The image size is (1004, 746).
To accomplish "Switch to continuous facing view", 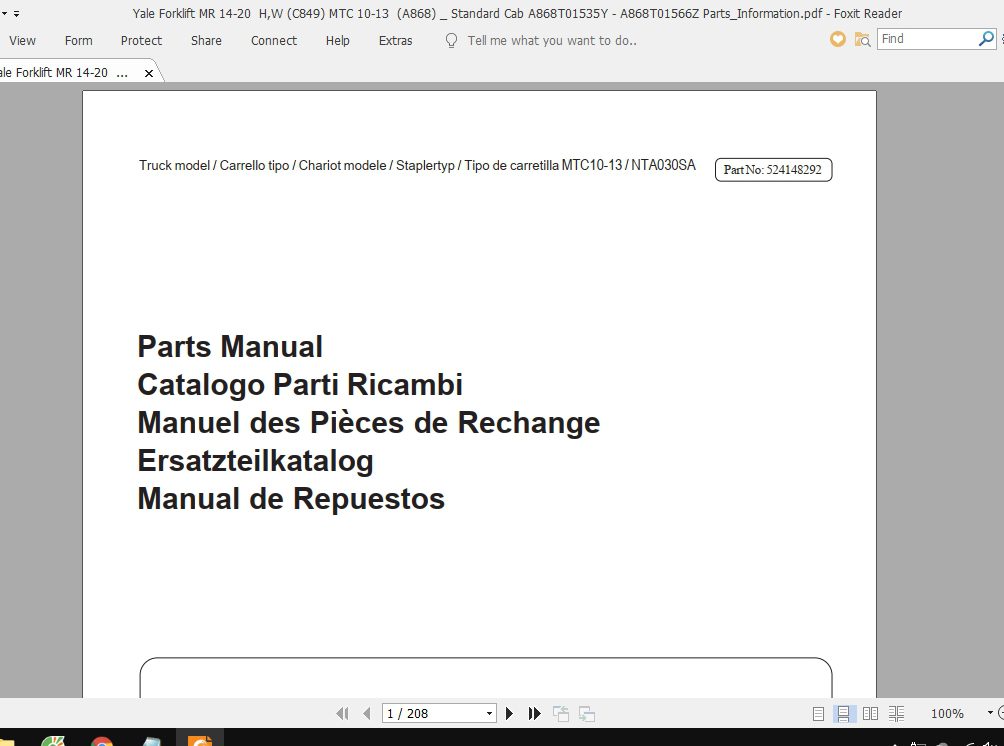I will (x=896, y=713).
